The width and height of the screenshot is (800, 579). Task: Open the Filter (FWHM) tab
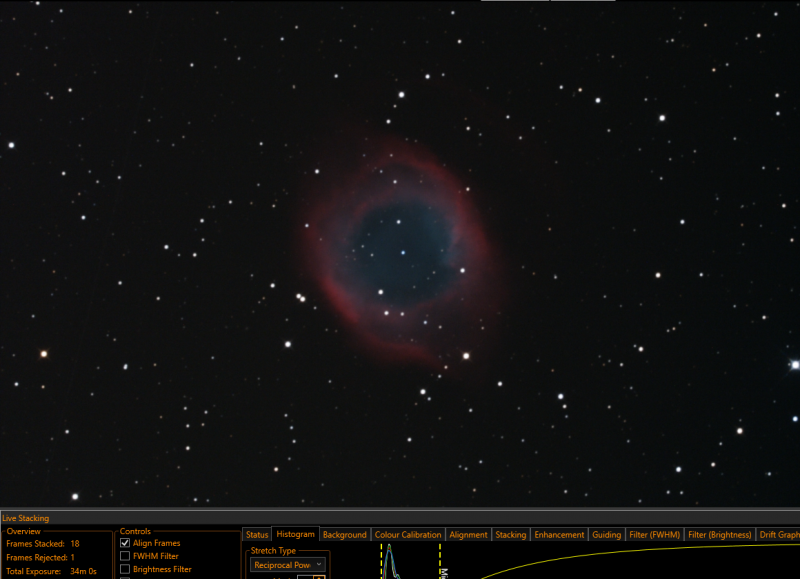[x=655, y=535]
